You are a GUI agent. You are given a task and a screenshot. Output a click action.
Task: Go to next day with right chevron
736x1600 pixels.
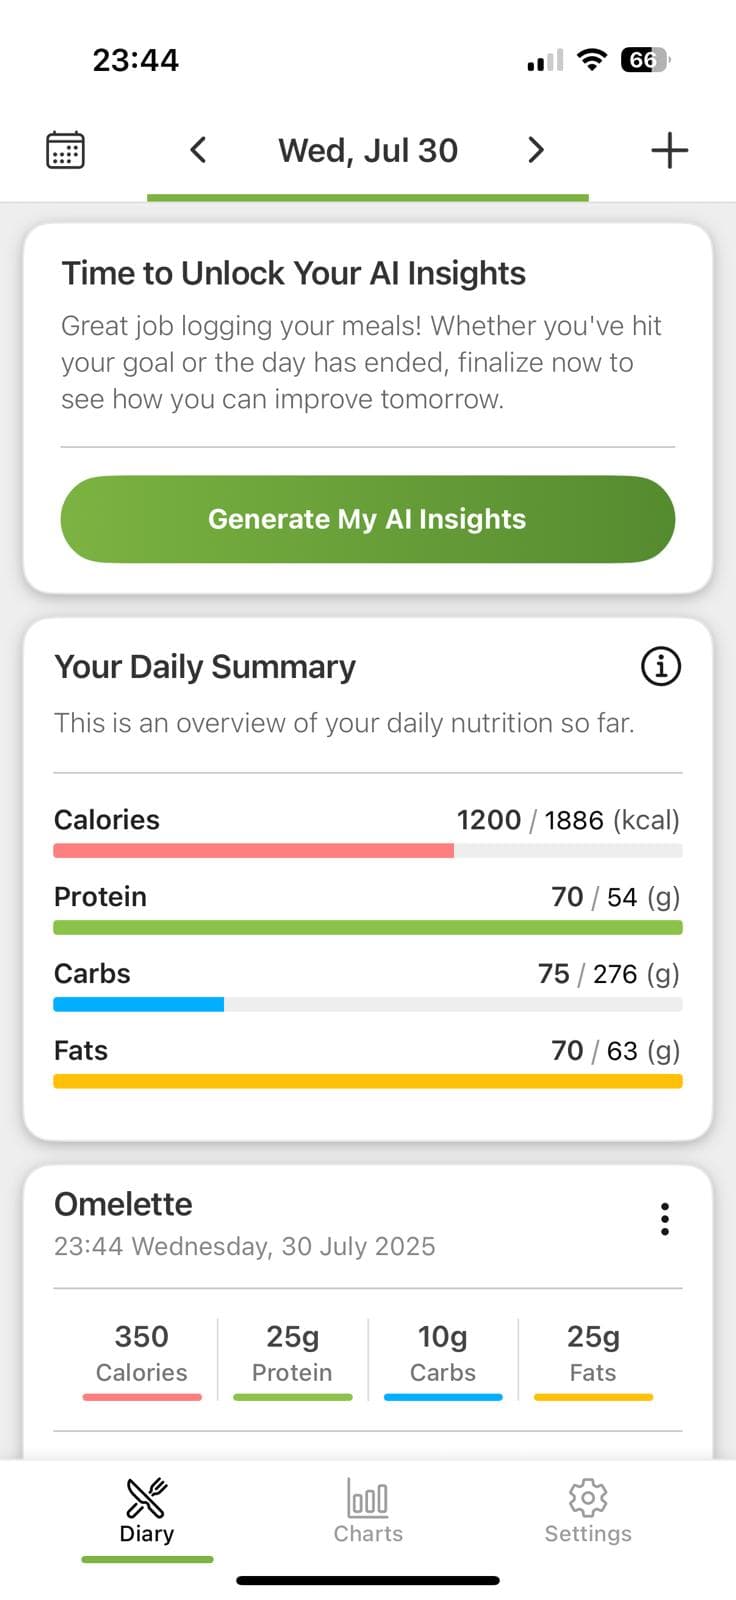pyautogui.click(x=536, y=150)
